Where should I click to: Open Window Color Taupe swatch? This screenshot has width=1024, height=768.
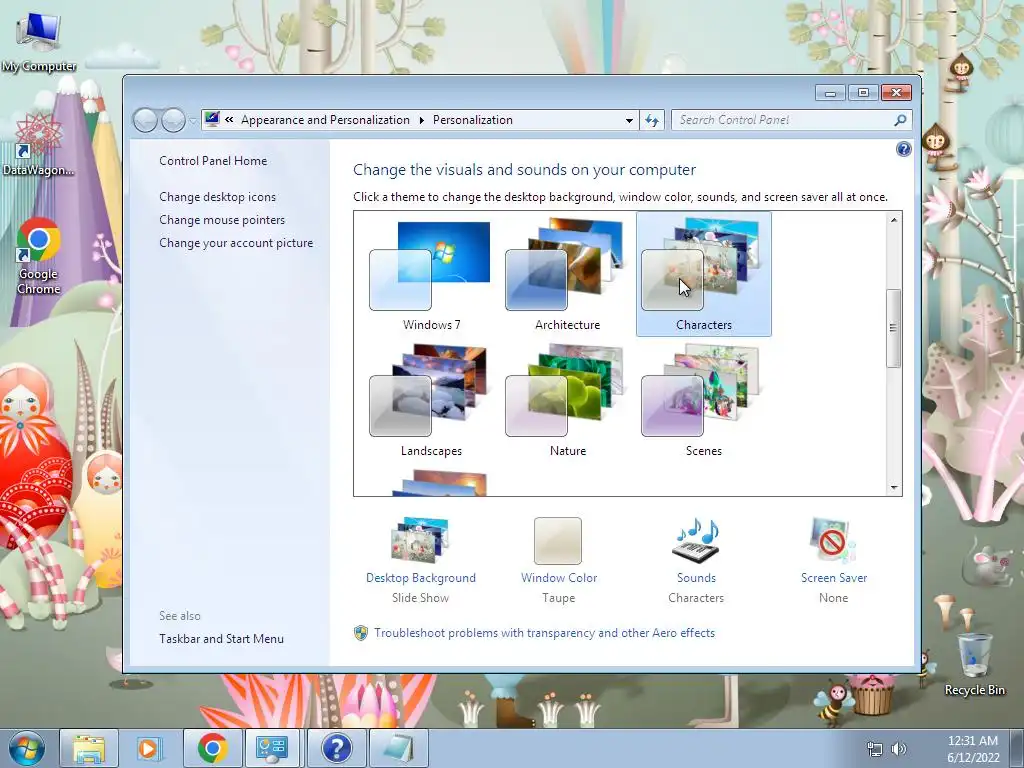pos(558,541)
